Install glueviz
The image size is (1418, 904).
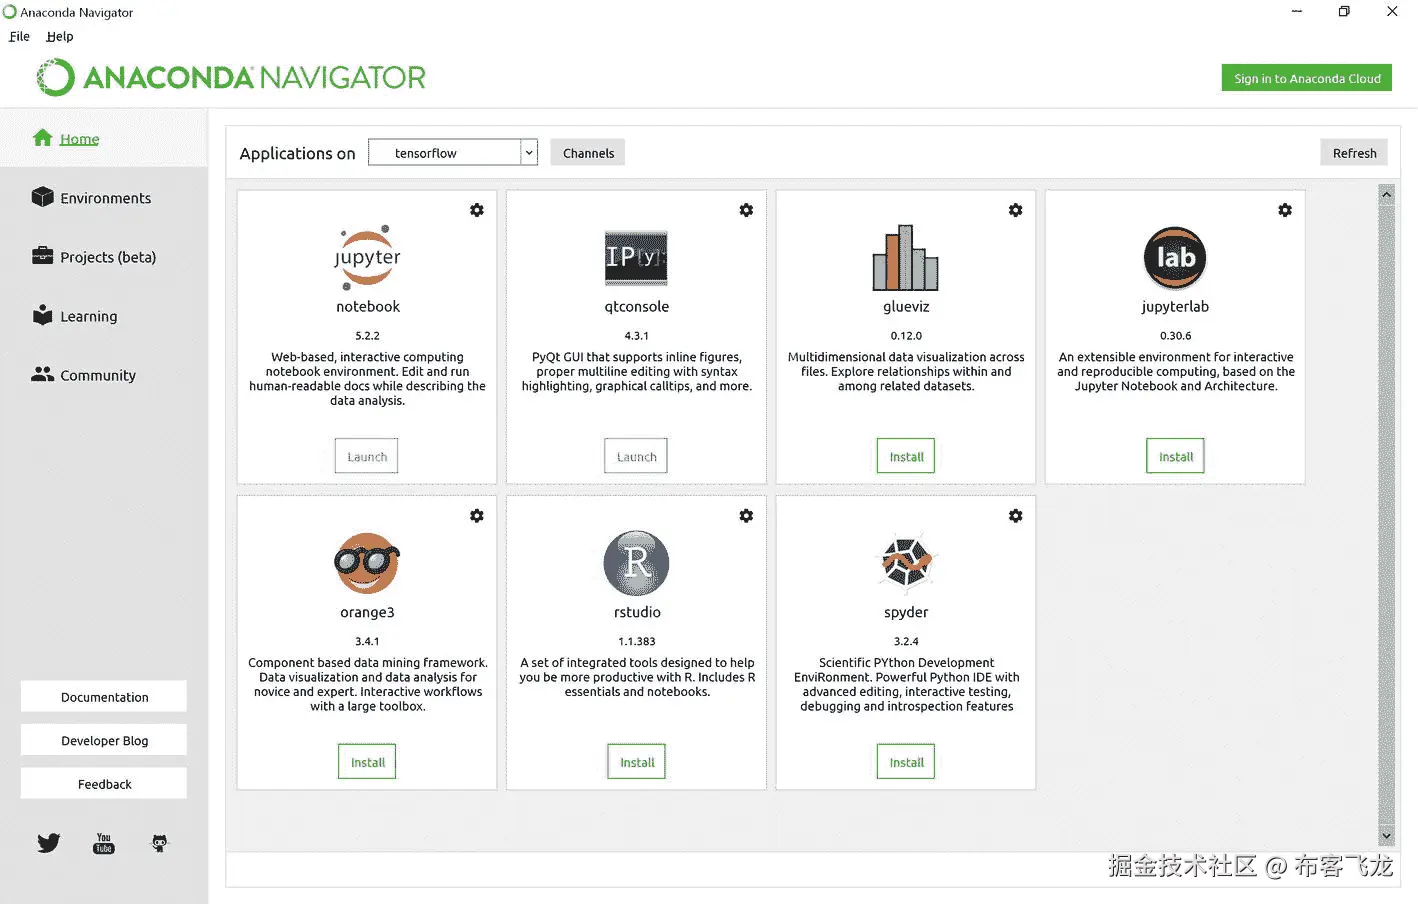[906, 456]
